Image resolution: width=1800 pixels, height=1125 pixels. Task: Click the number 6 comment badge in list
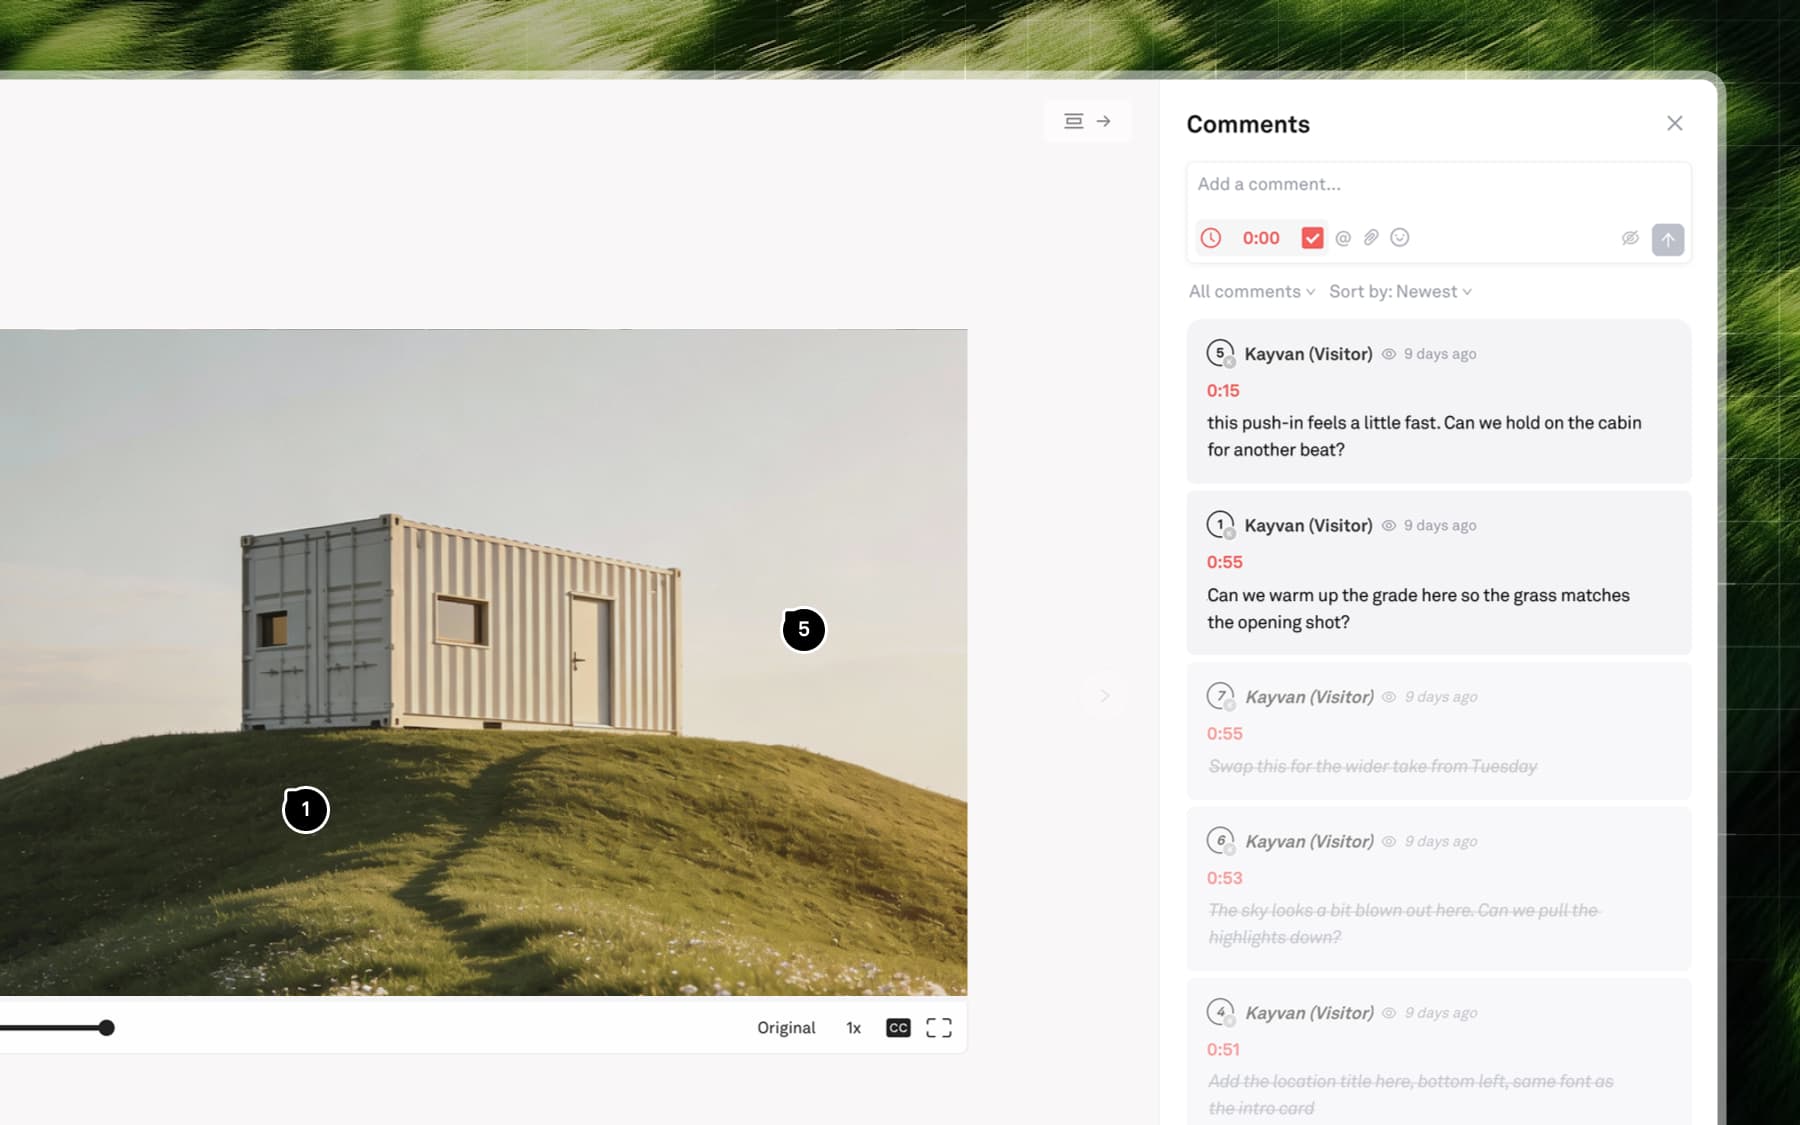[1220, 841]
